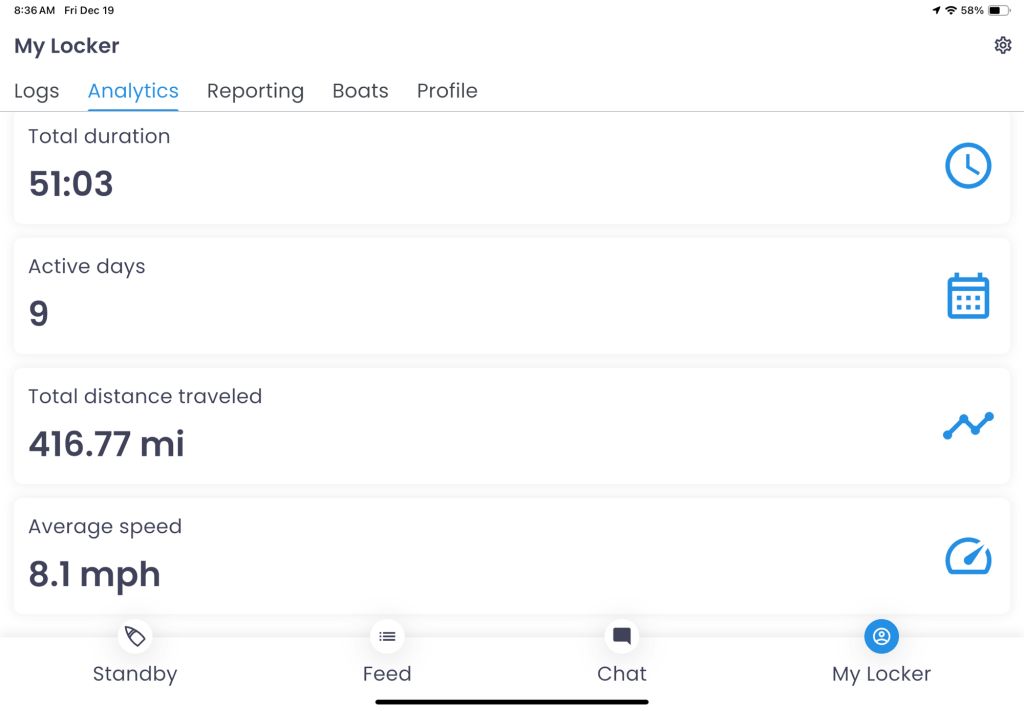
Task: Tap the Active days card label
Action: [x=87, y=267]
